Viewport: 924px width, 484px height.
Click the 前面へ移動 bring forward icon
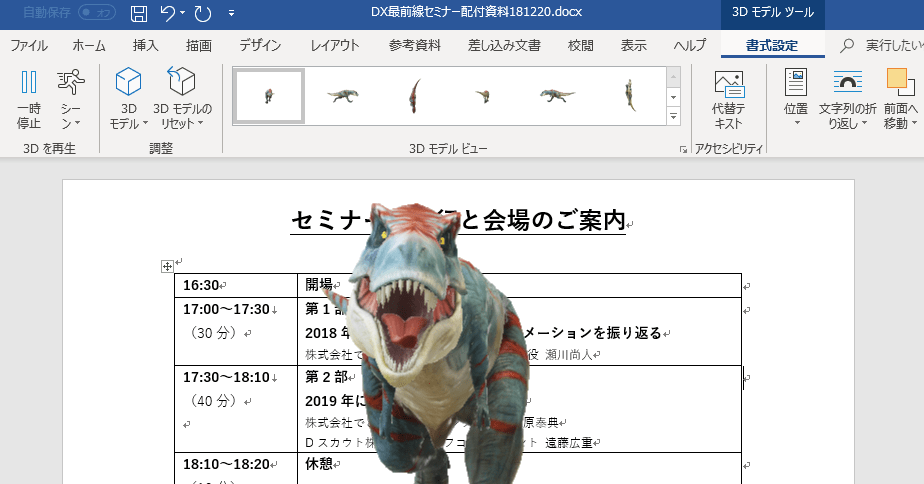[x=900, y=82]
